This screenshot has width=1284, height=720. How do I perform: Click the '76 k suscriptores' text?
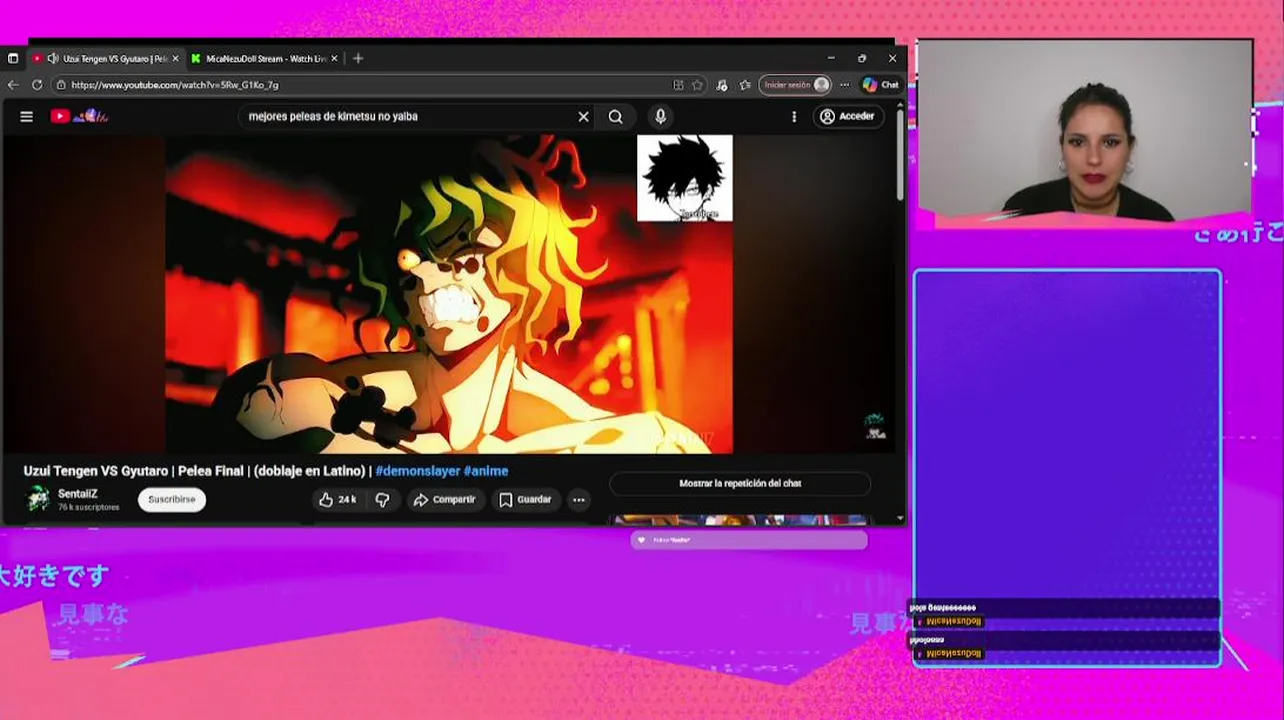pyautogui.click(x=89, y=508)
